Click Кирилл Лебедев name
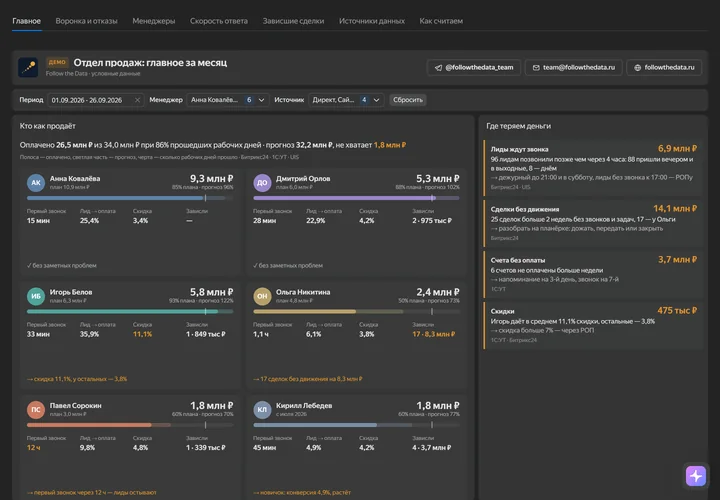Screen dimensions: 720x500 304,405
